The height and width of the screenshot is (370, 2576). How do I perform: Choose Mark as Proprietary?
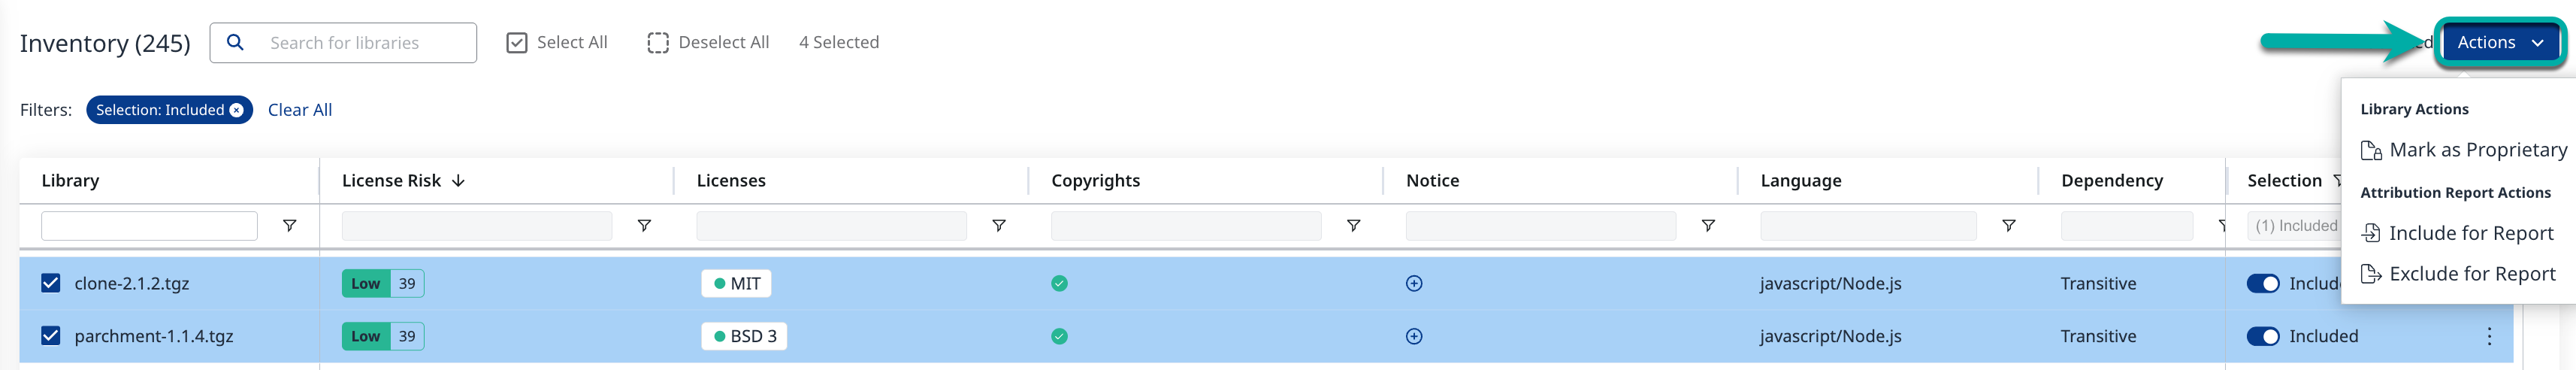(x=2477, y=150)
